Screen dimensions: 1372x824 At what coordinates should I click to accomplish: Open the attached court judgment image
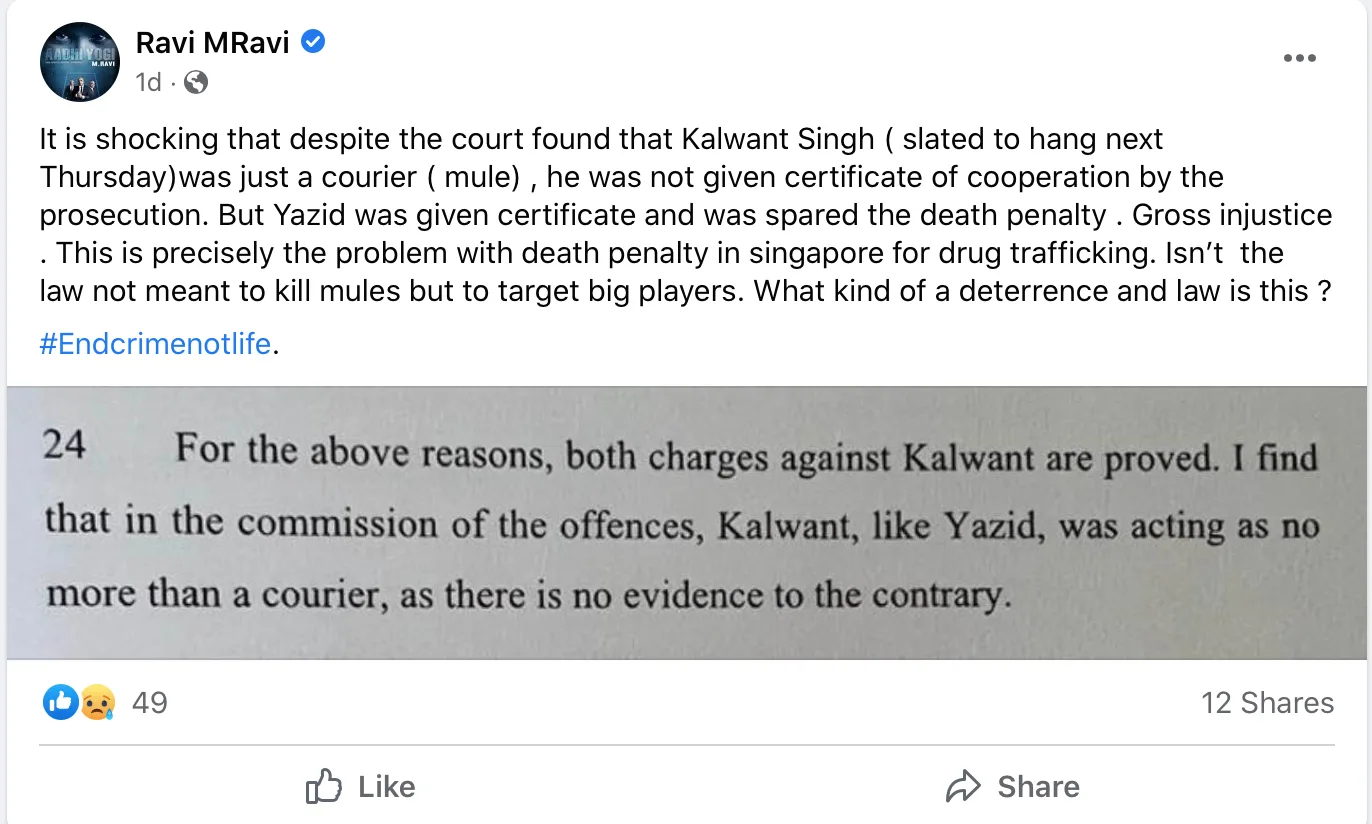pos(686,523)
